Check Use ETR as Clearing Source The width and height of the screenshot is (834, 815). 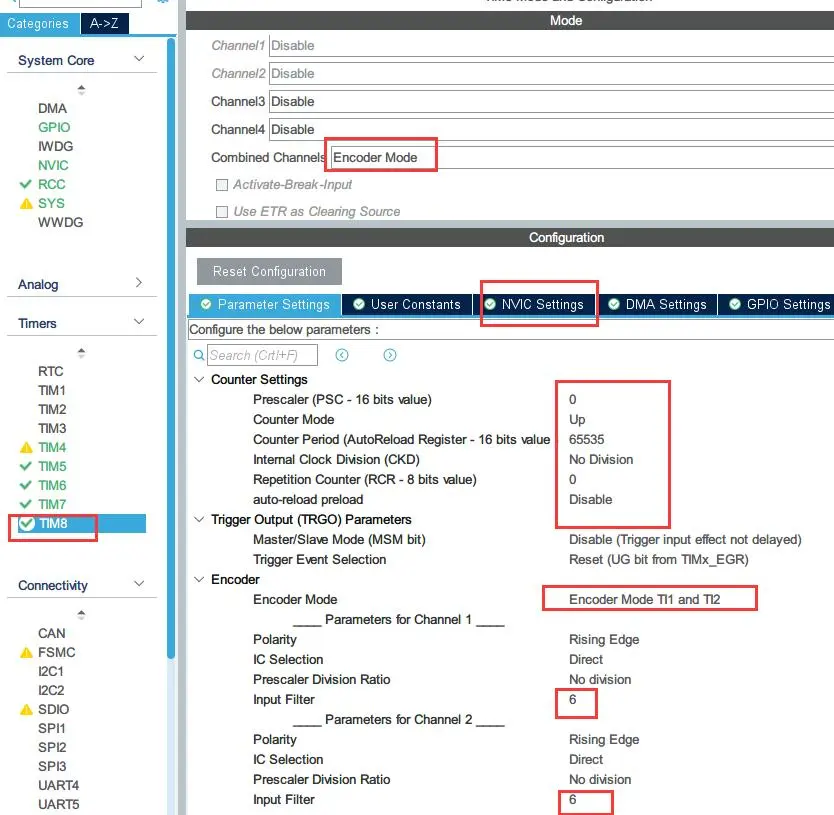pos(222,212)
